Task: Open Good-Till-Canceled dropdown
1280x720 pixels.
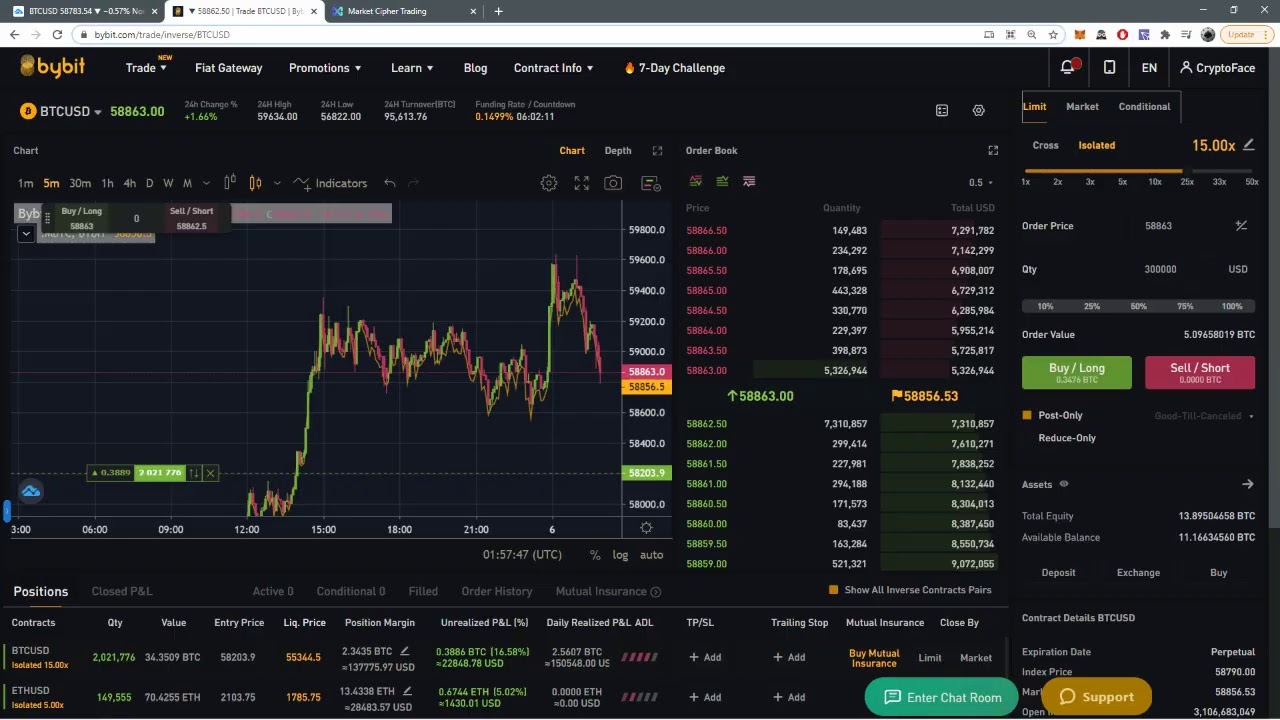Action: pyautogui.click(x=1203, y=416)
